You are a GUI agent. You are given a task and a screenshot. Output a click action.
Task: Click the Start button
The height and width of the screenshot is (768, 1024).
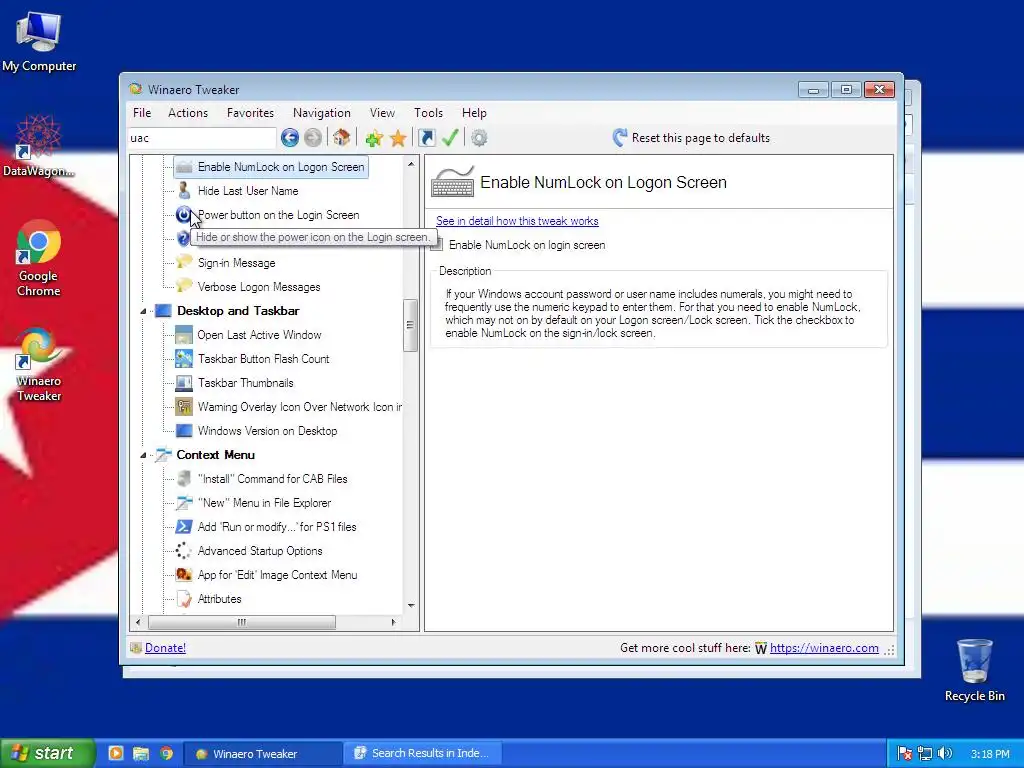[48, 754]
